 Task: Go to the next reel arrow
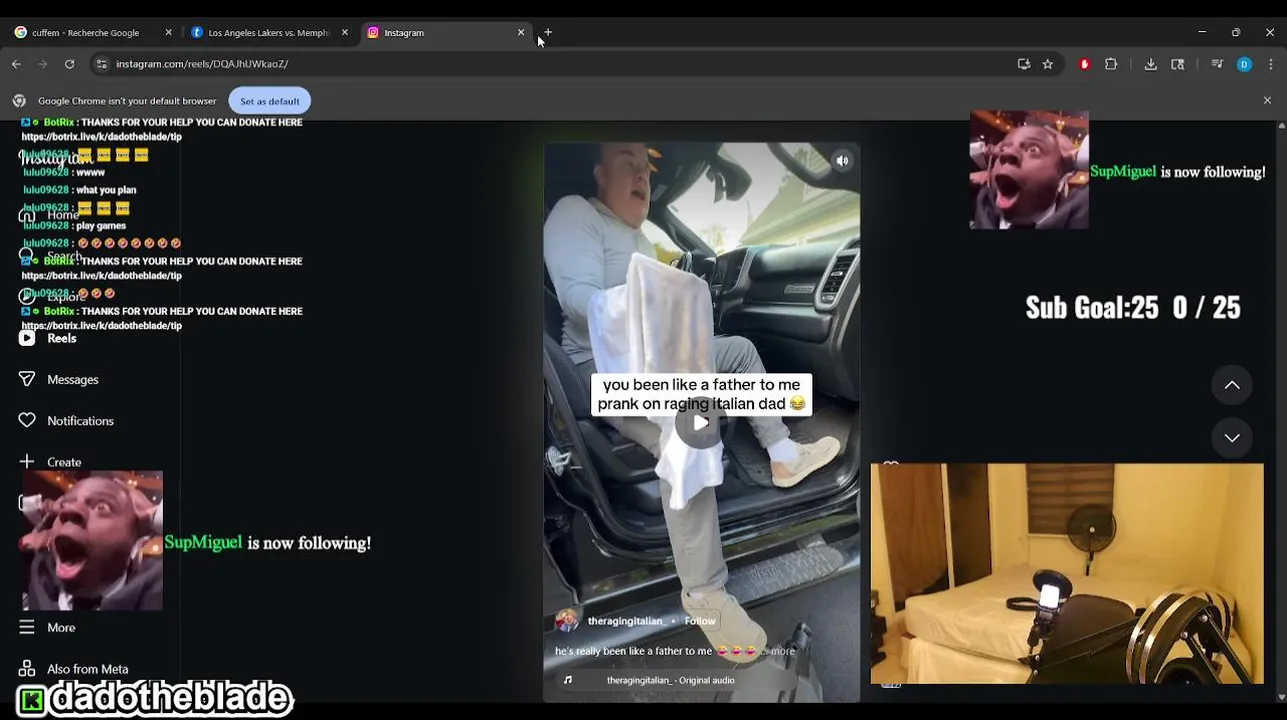(x=1232, y=438)
